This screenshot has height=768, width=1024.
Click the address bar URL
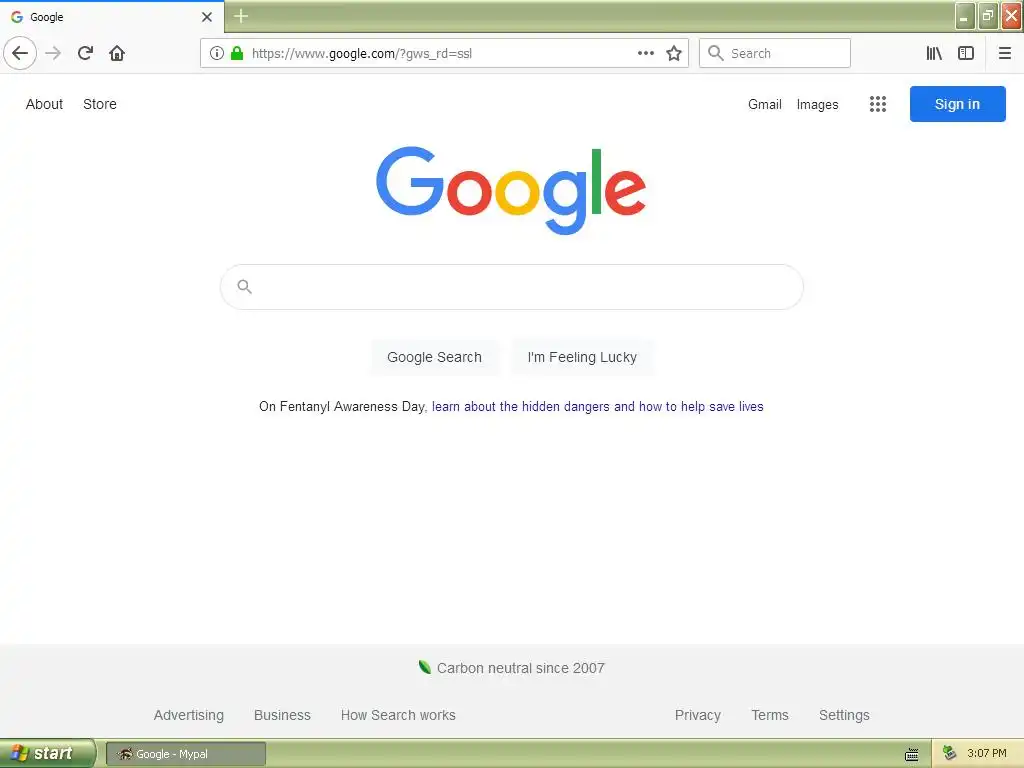[362, 54]
